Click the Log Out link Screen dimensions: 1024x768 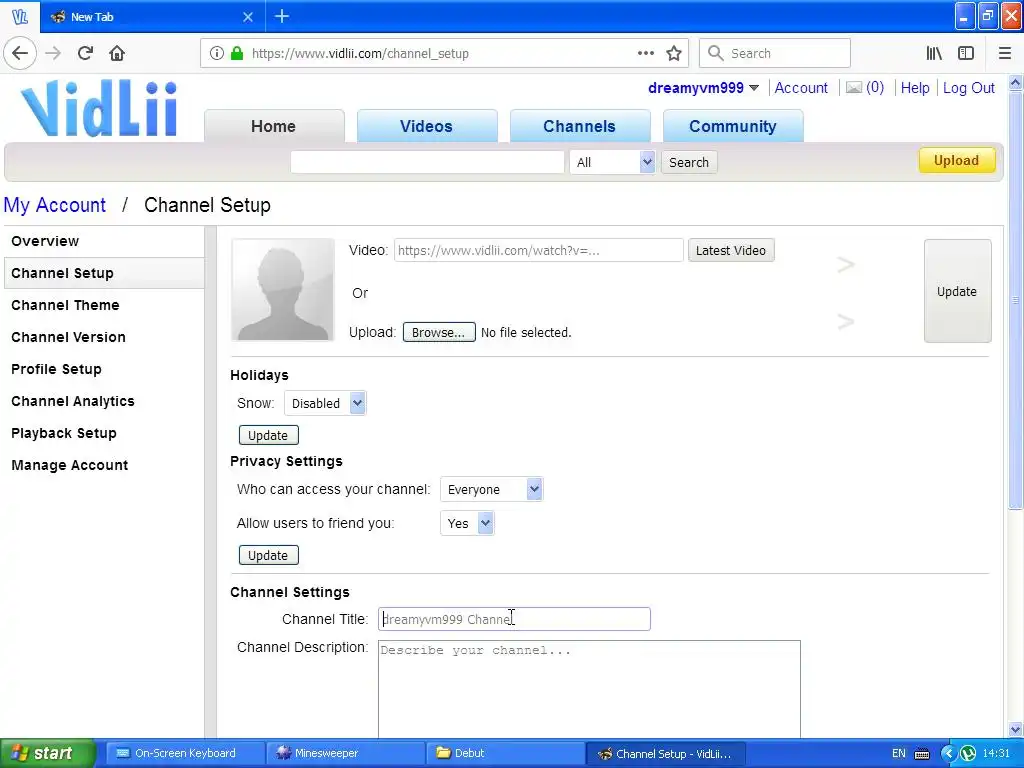[x=968, y=88]
